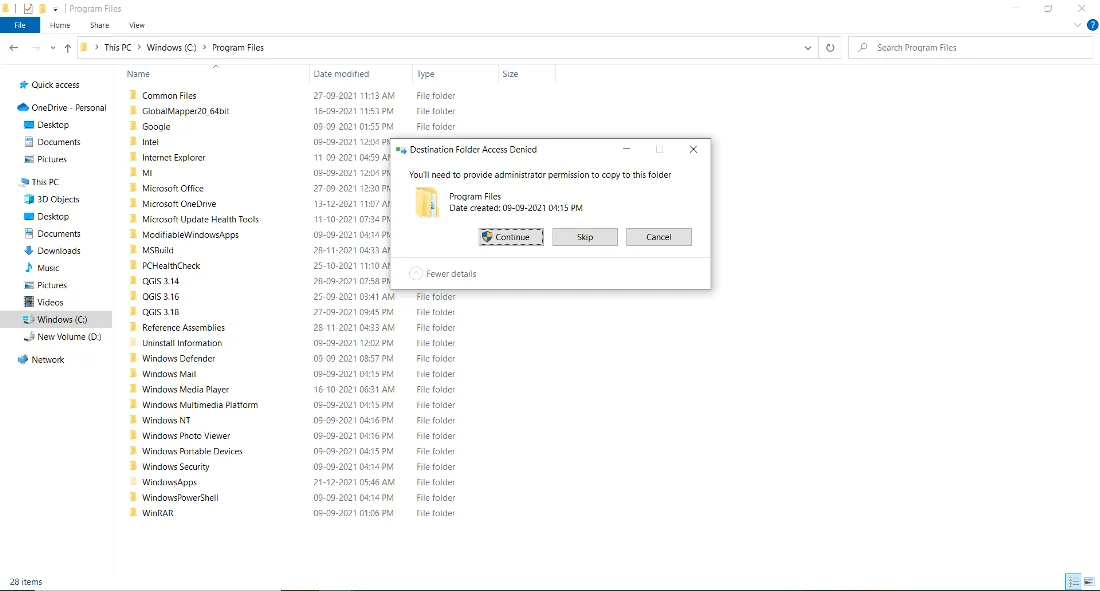The image size is (1100, 591).
Task: Close the Destination Folder Access Denied dialog
Action: click(693, 150)
